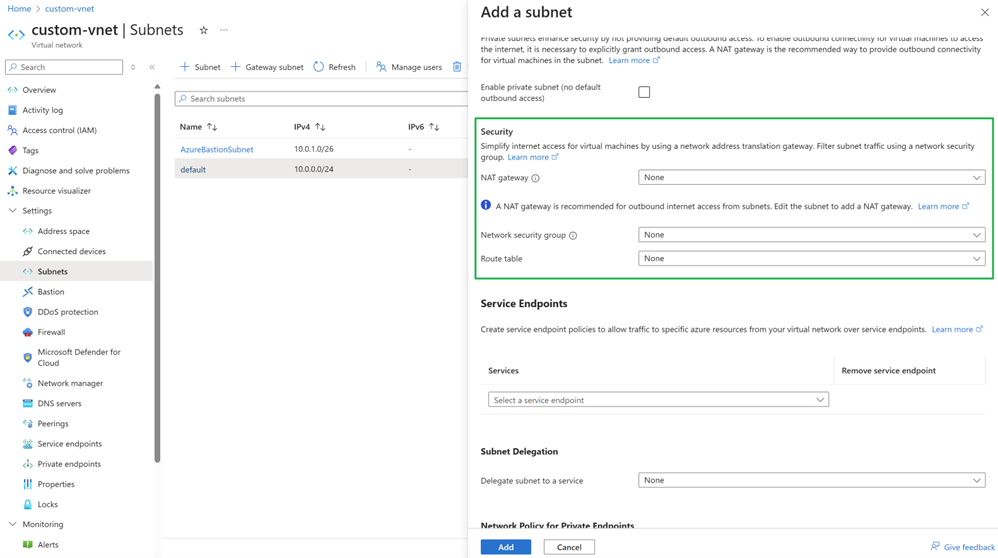Open the AzureBastionSubnet link
This screenshot has width=998, height=558.
[x=216, y=149]
